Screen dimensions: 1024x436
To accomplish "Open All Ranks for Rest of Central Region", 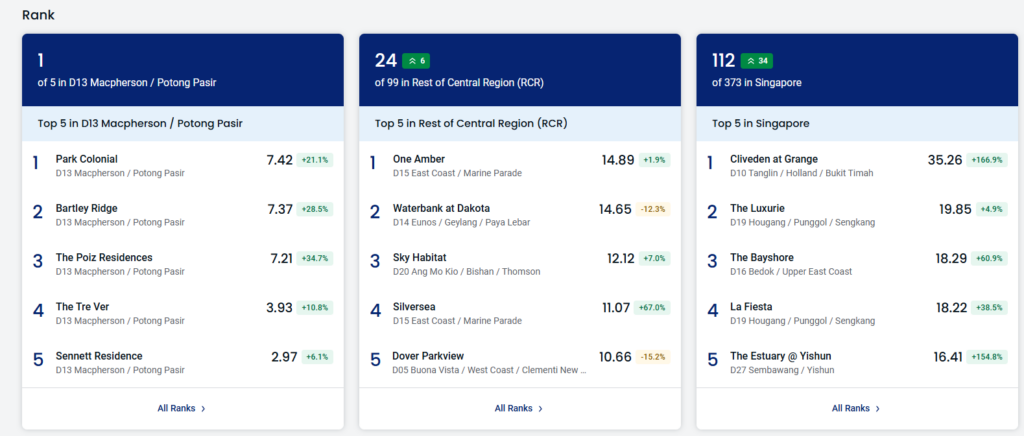I will [519, 409].
